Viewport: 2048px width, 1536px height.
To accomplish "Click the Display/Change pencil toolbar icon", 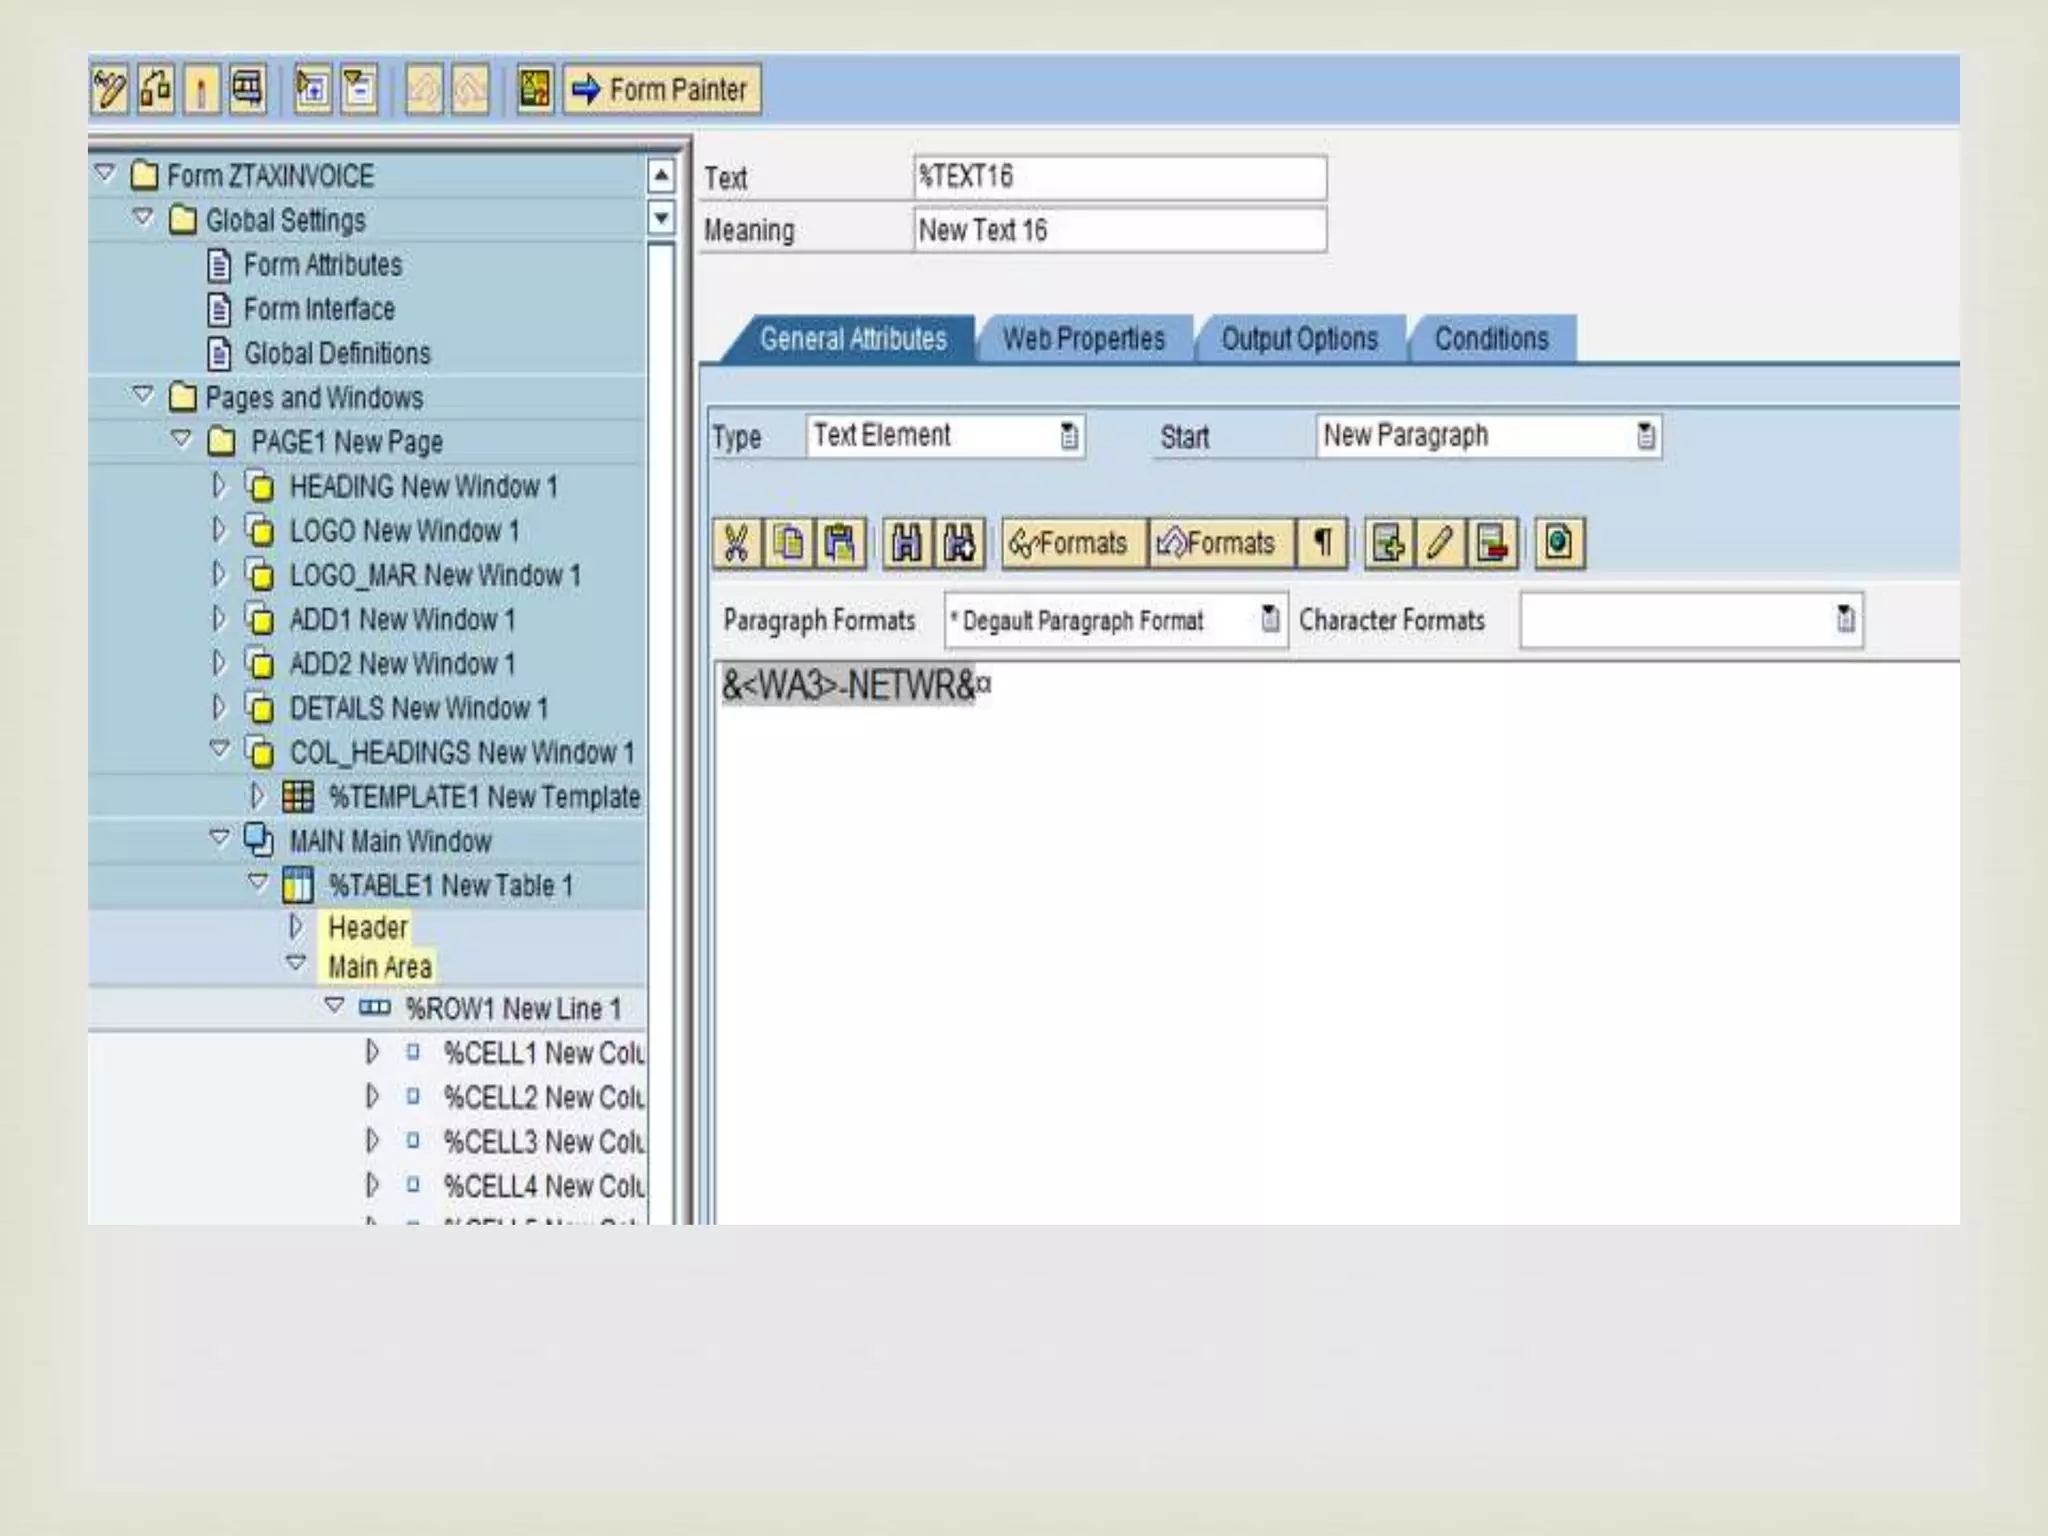I will tap(109, 90).
